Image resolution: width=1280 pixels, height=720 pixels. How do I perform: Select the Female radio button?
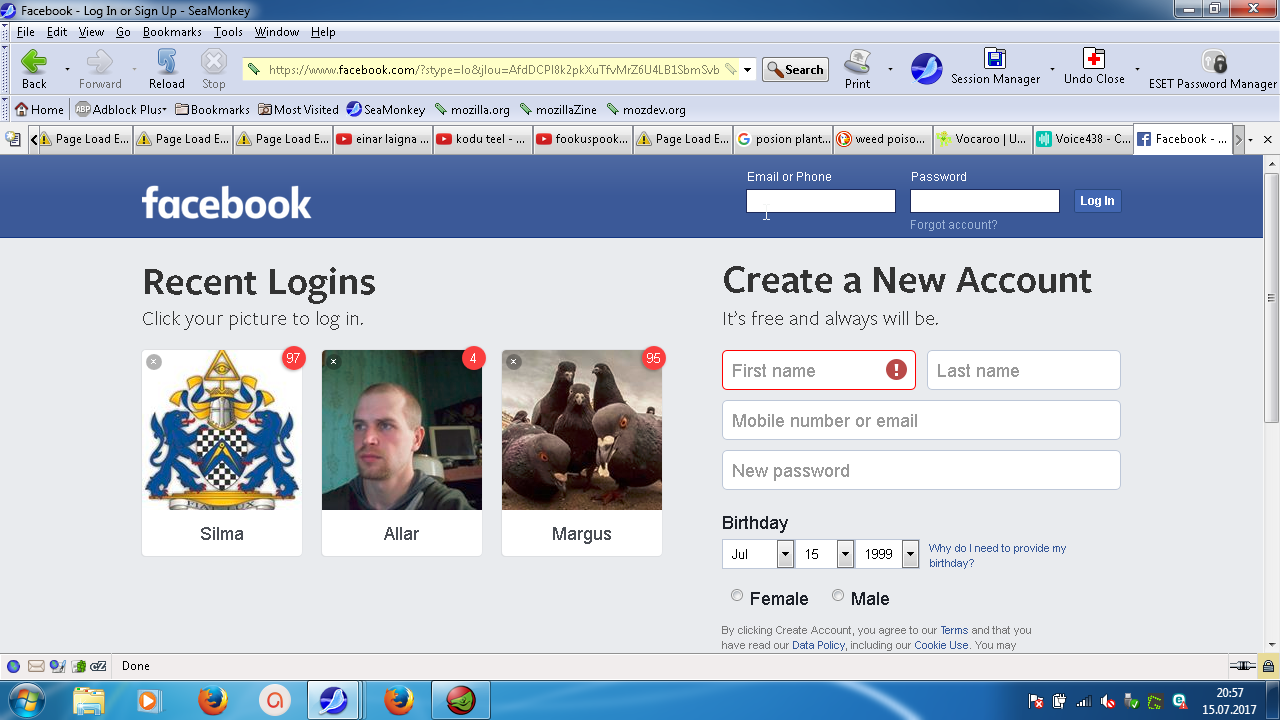pyautogui.click(x=737, y=596)
